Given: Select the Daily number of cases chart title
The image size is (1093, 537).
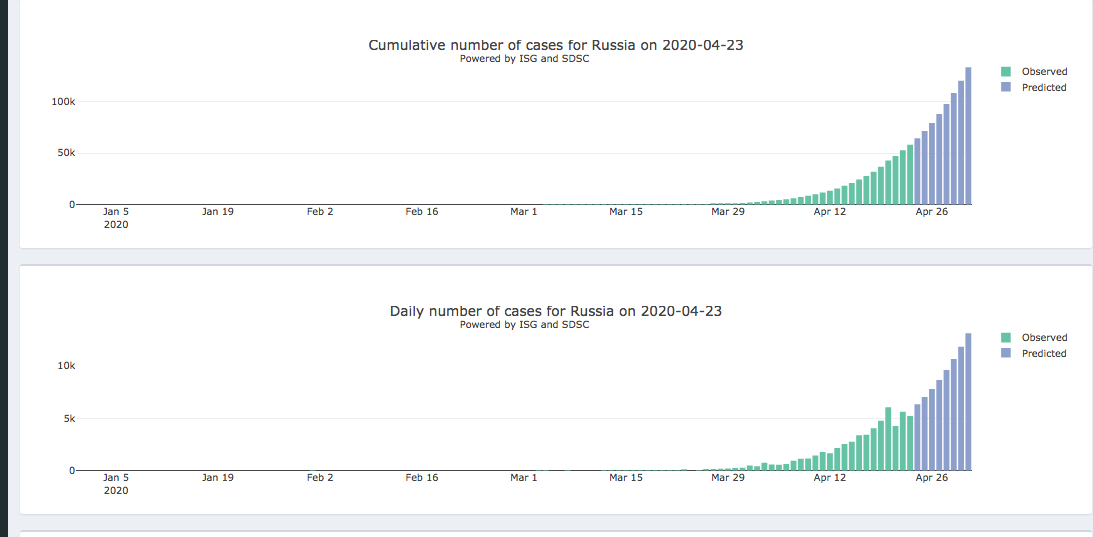Looking at the screenshot, I should [x=555, y=311].
